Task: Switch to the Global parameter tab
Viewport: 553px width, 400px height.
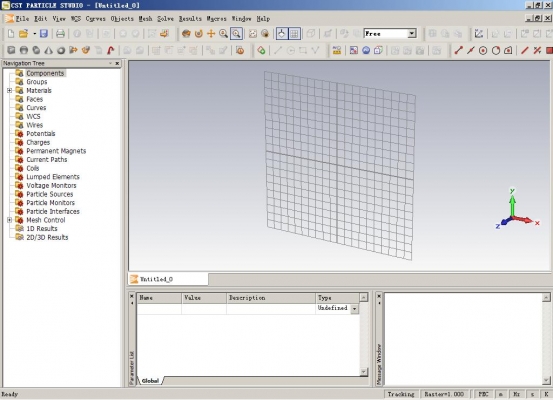Action: click(x=150, y=381)
